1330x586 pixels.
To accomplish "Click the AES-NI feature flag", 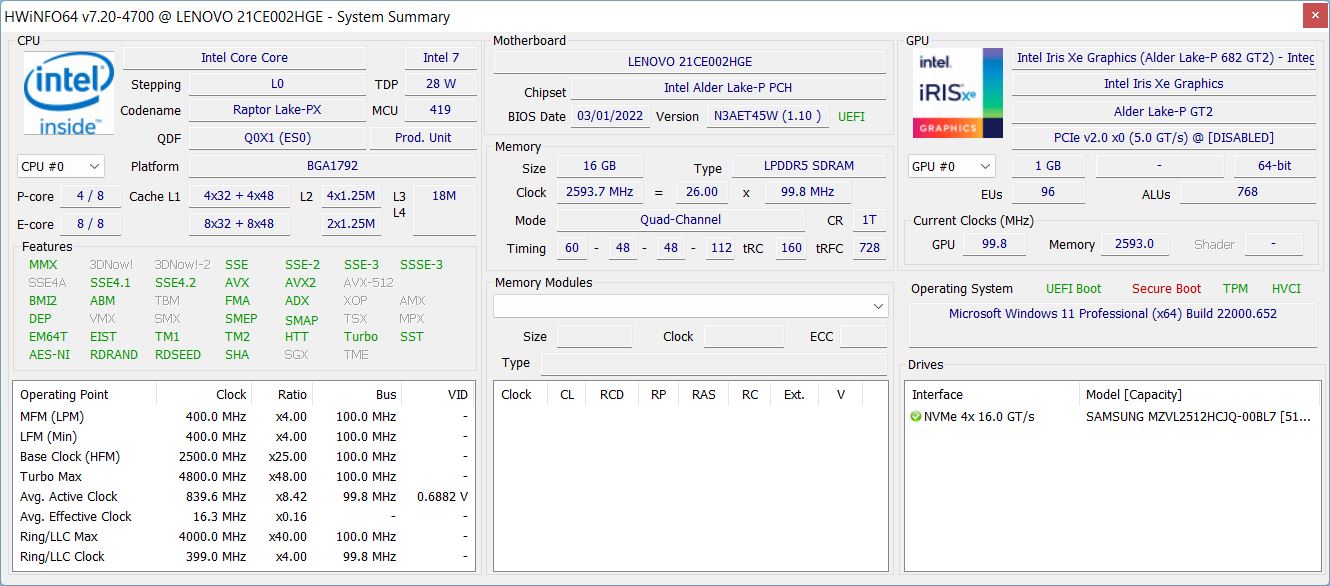I will pyautogui.click(x=49, y=354).
